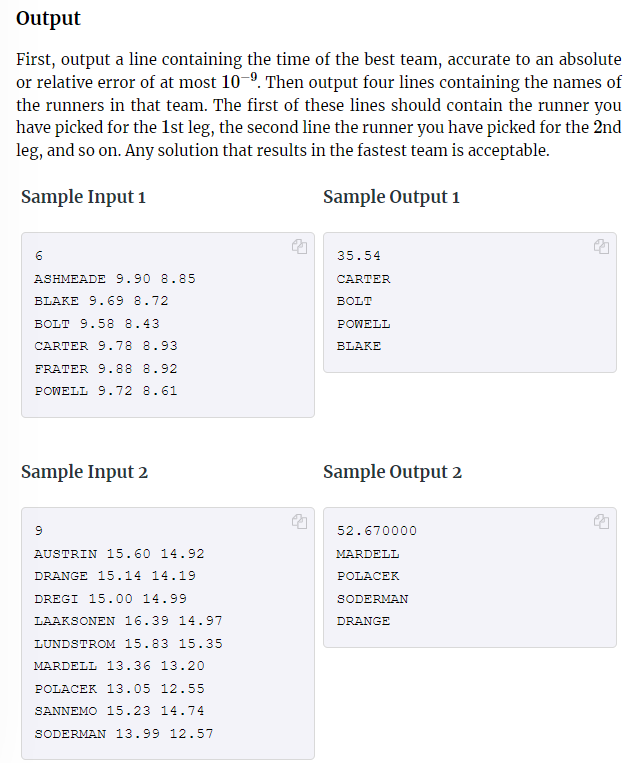Screen dimensions: 642x763
Task: Click MARDELL in Sample Output 2
Action: (367, 554)
